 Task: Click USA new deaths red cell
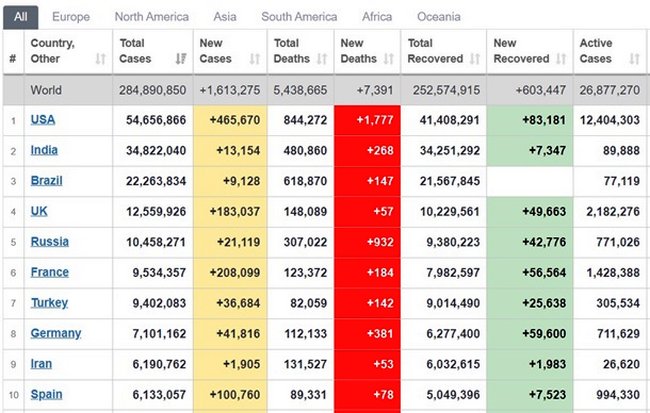coord(367,120)
